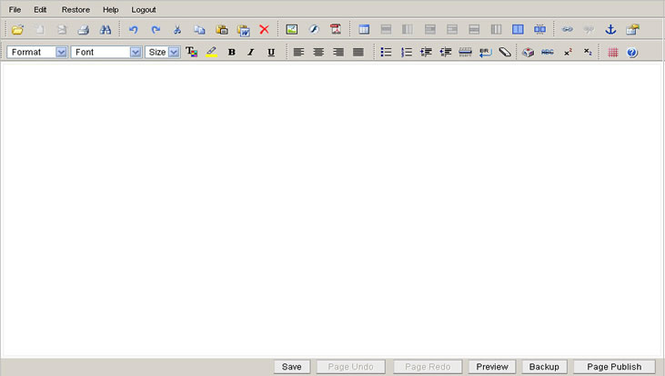This screenshot has height=376, width=665.
Task: Align text right
Action: tap(338, 52)
